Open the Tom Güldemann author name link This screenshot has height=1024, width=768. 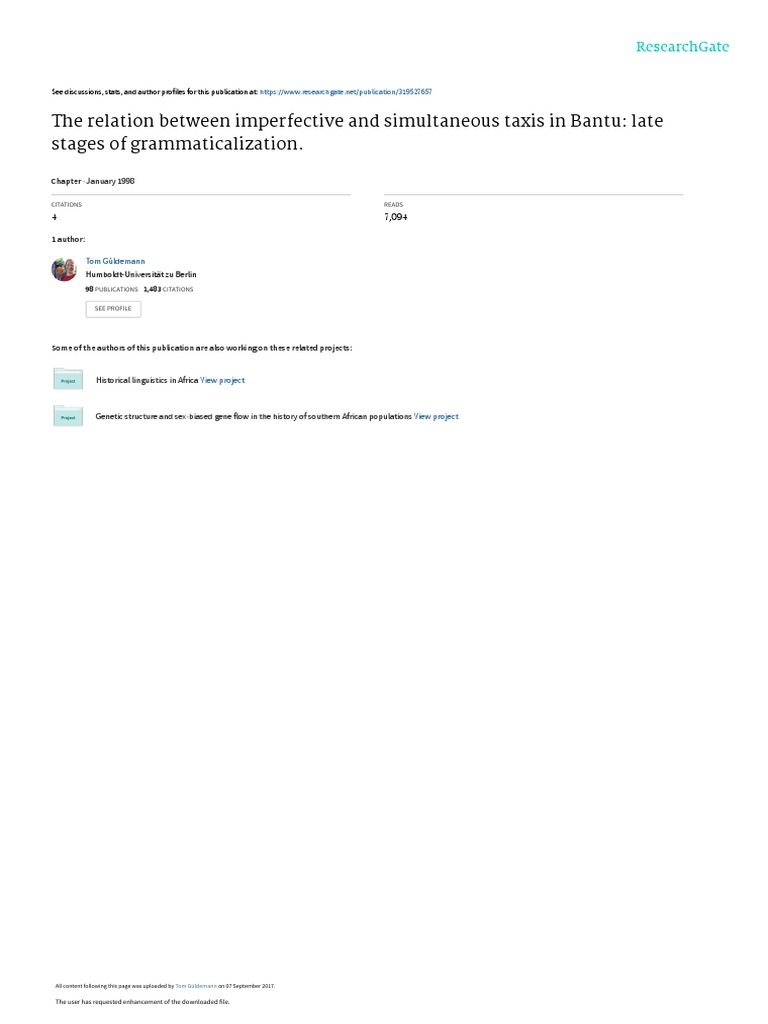pos(116,261)
